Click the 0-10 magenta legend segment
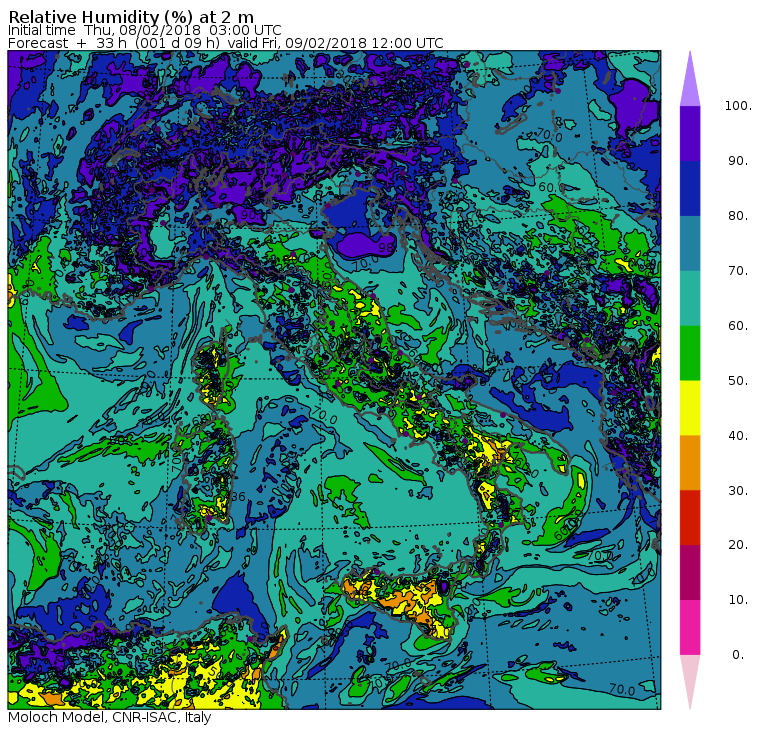The image size is (760, 731). pyautogui.click(x=690, y=628)
